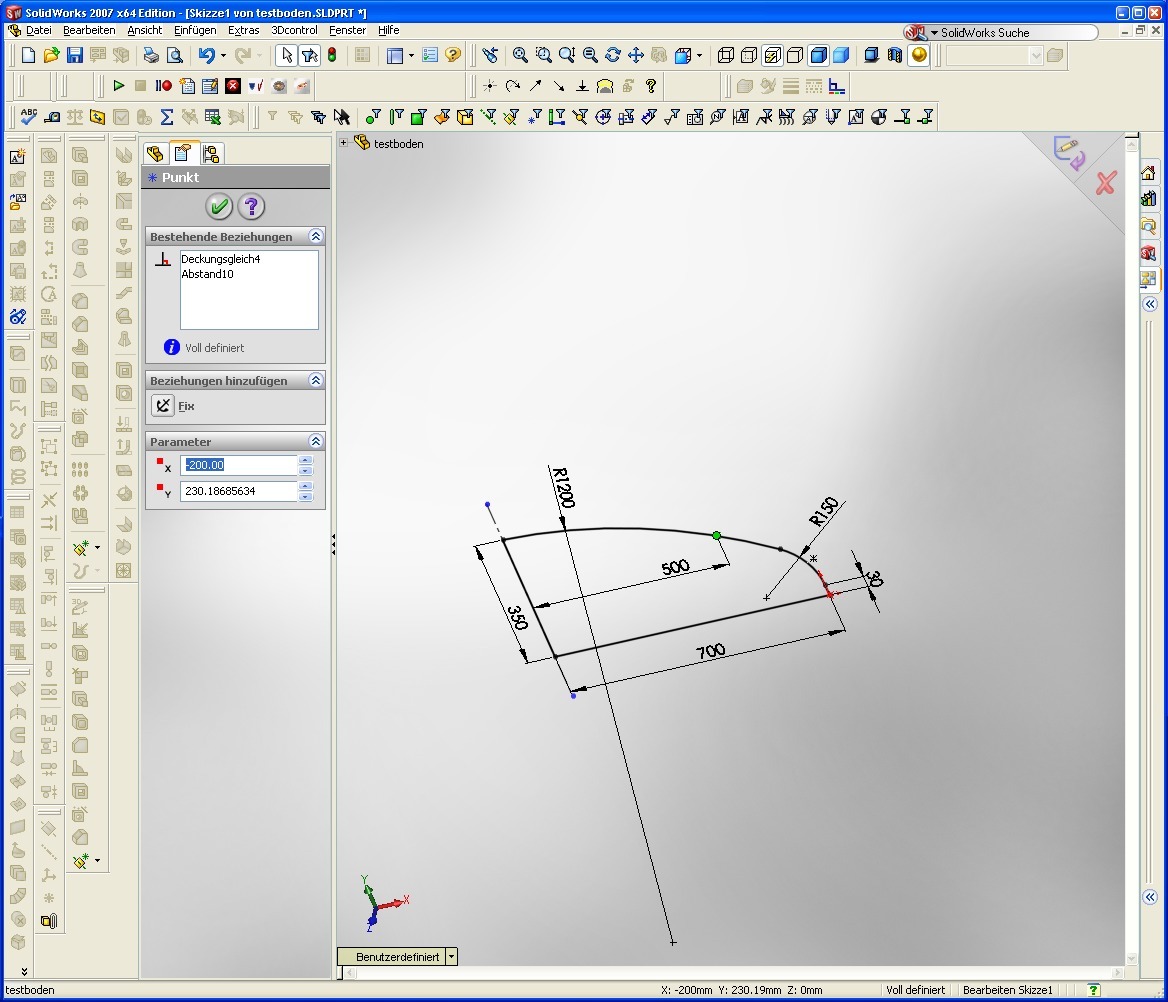This screenshot has height=1002, width=1168.
Task: Toggle the hidden lines visible display mode
Action: pos(749,56)
